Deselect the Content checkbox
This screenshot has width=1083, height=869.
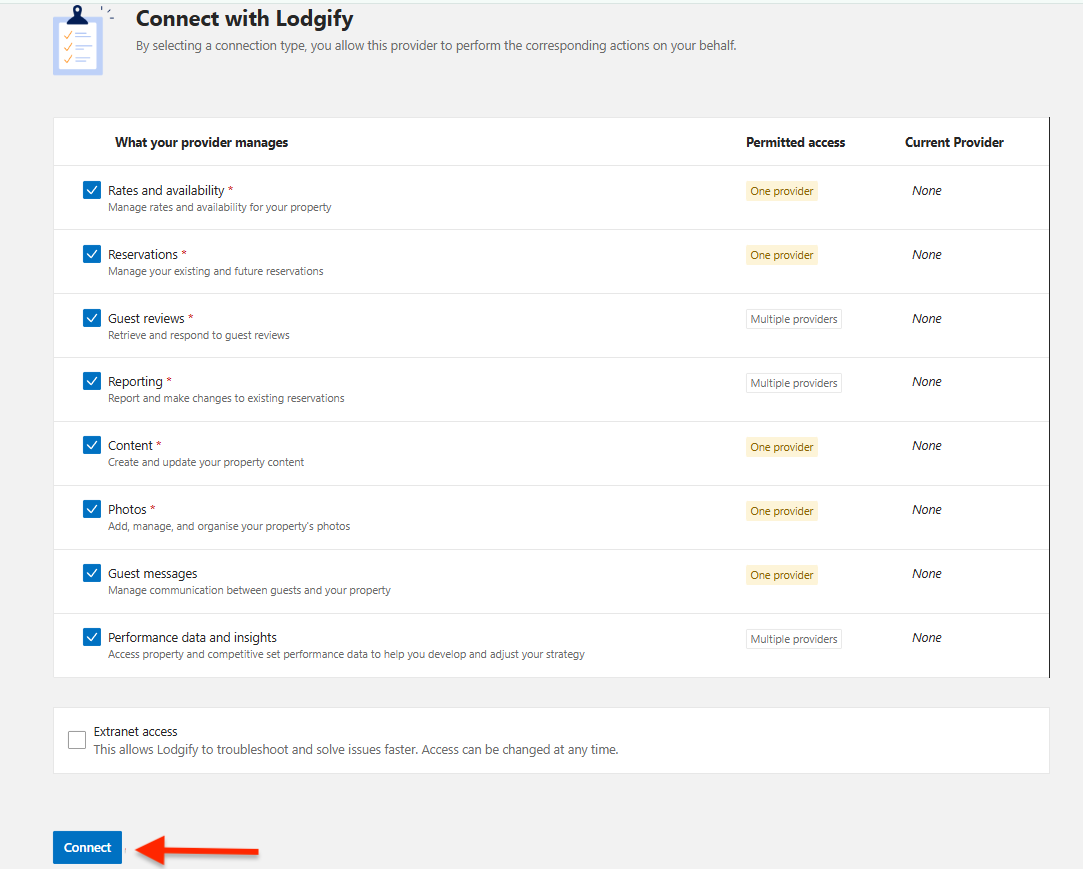(92, 445)
